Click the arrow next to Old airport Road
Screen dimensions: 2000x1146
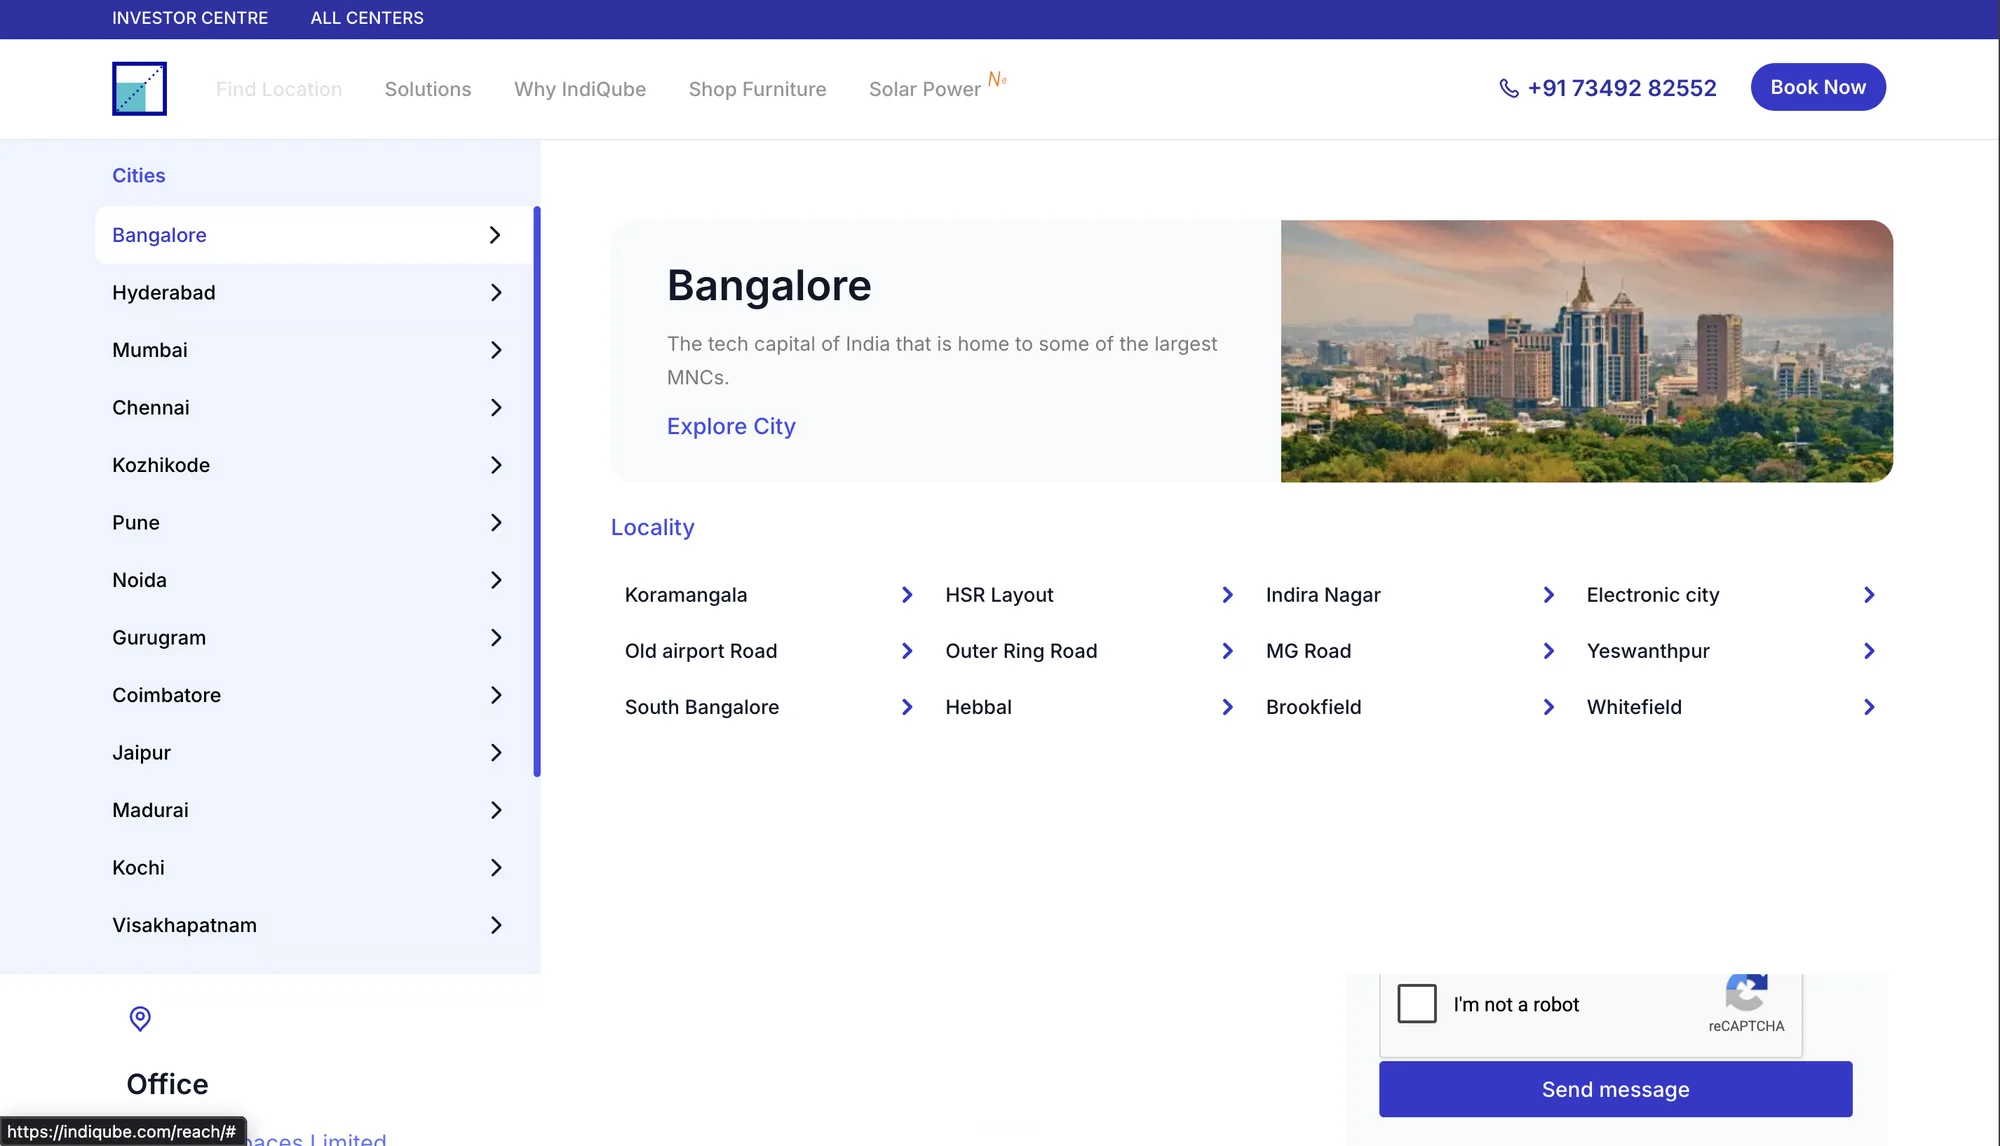pyautogui.click(x=907, y=651)
